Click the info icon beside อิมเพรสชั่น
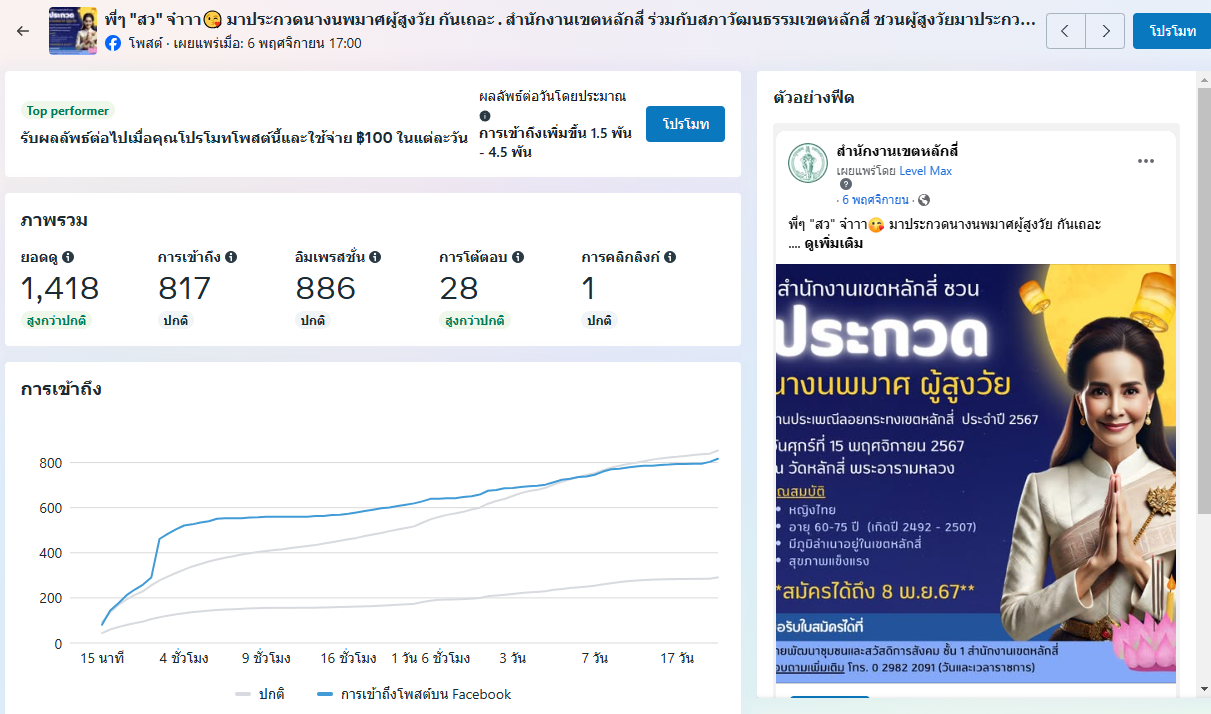The width and height of the screenshot is (1211, 714). 375,257
